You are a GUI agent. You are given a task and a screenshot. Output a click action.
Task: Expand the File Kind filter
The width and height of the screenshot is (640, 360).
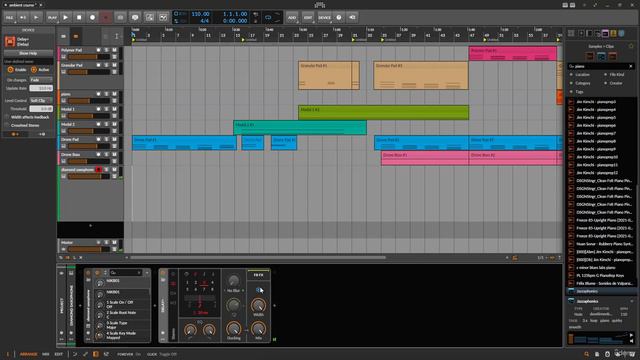pos(616,75)
